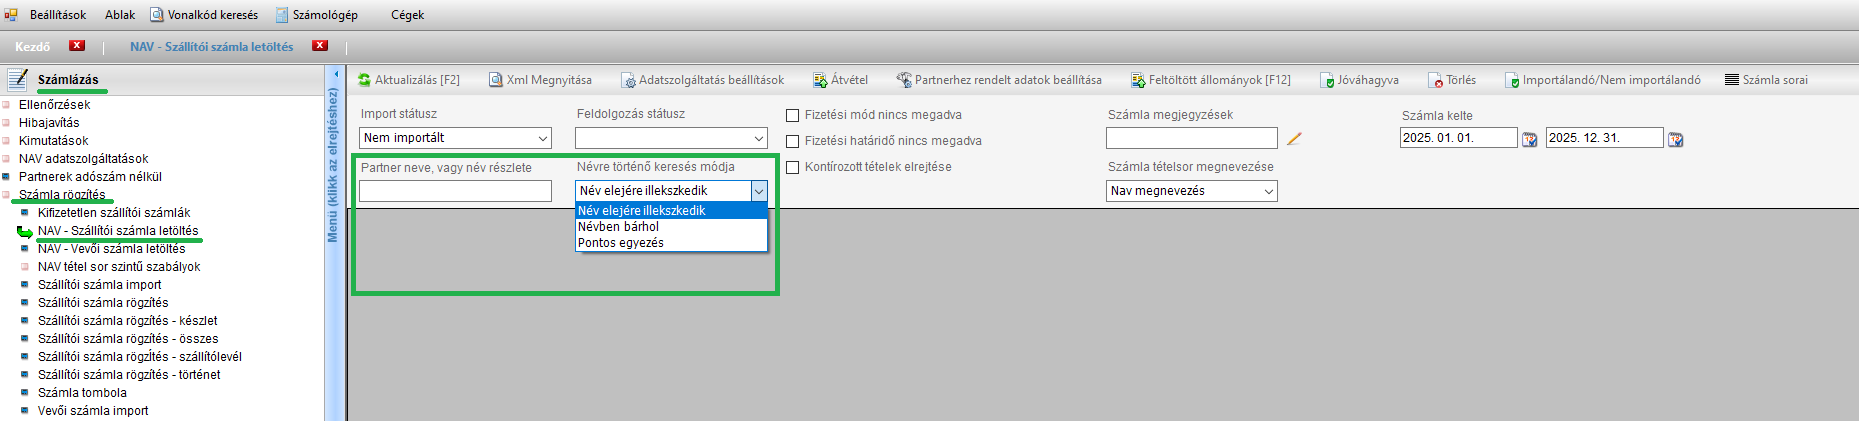
Task: Click the pencil icon beside Számla megjegyzések
Action: (1294, 139)
